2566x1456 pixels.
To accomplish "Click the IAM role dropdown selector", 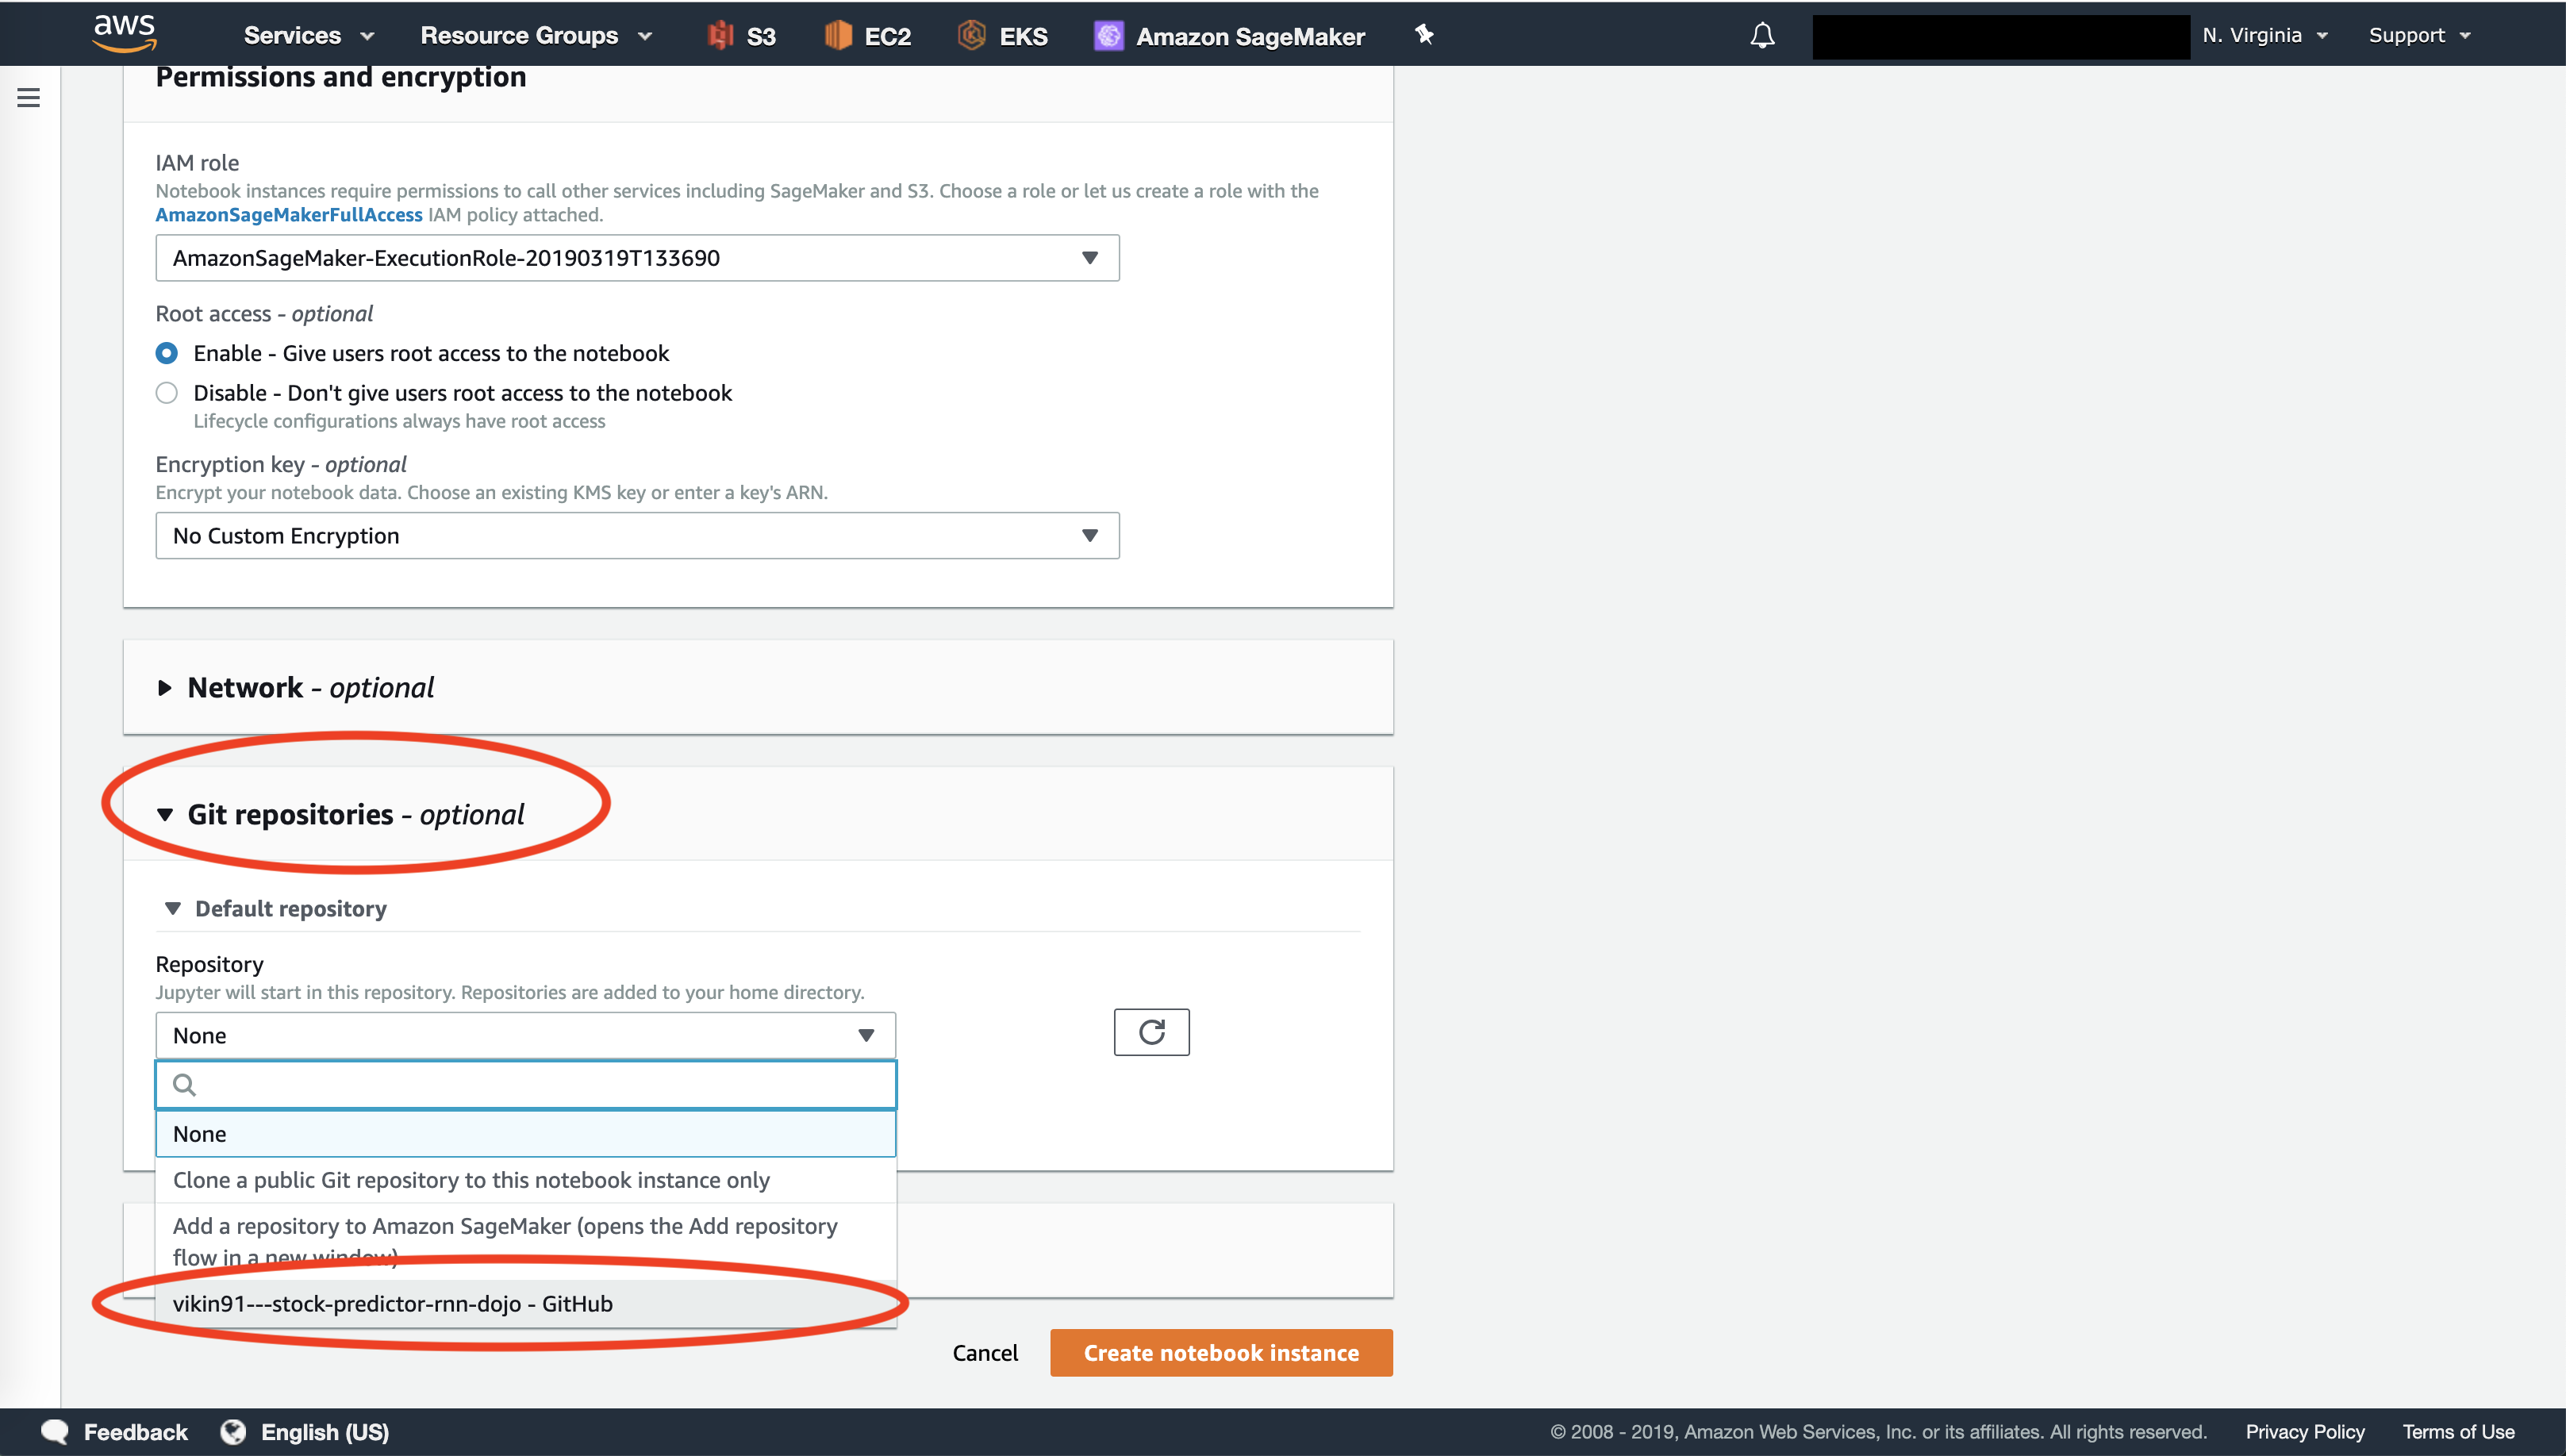I will [x=636, y=257].
